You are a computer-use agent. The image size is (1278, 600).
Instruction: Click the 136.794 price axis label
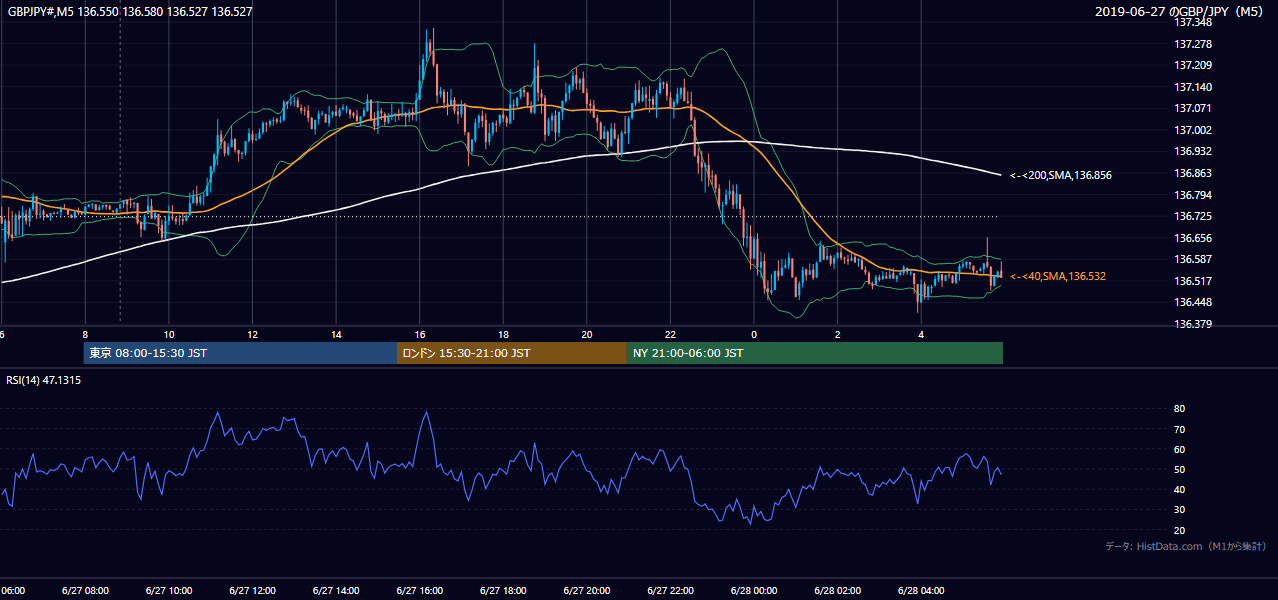[x=1193, y=195]
